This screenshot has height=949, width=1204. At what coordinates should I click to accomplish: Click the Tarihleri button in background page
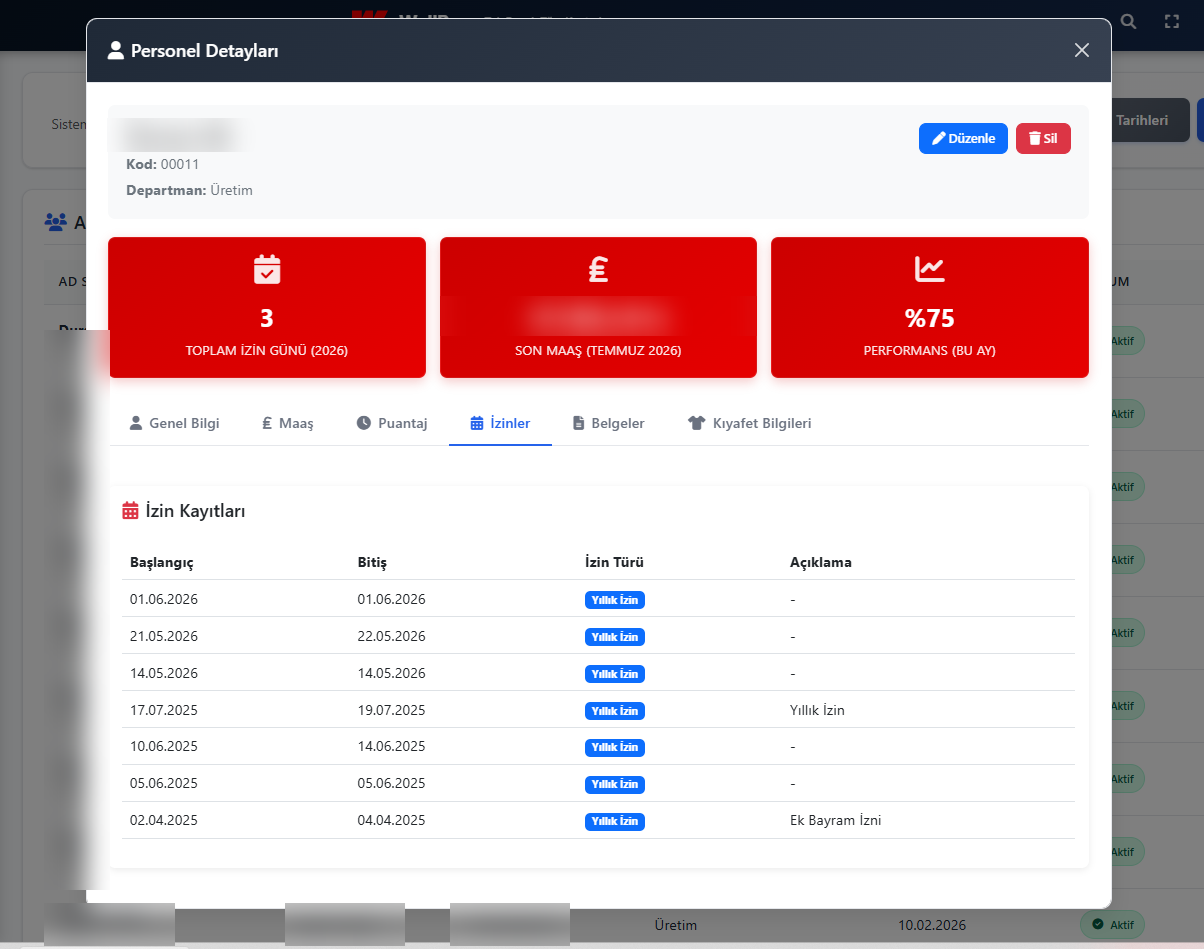(1150, 120)
